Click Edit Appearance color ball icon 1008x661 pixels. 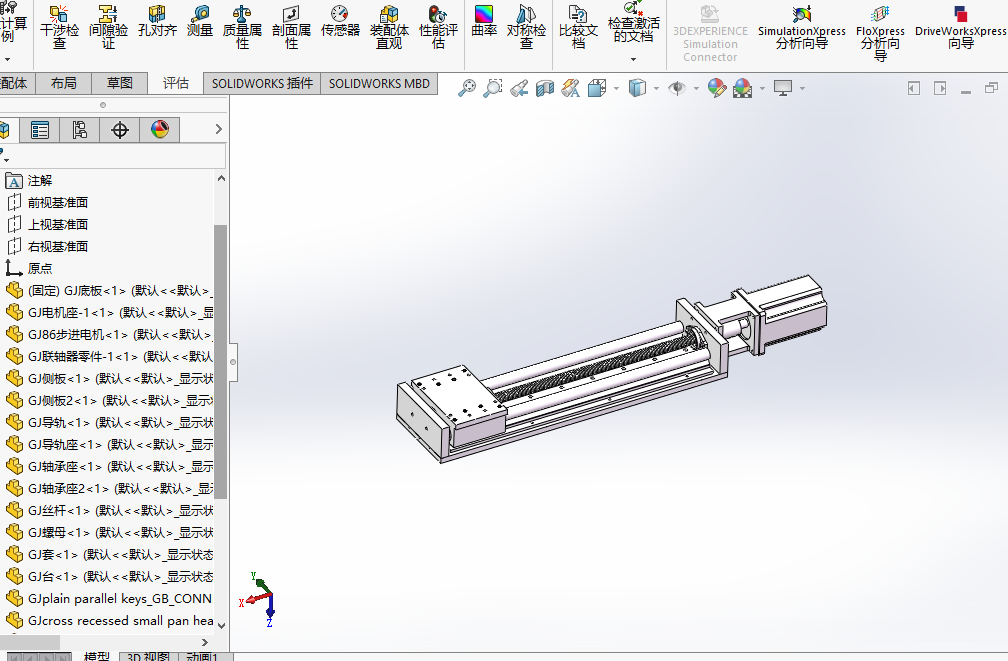click(x=717, y=88)
